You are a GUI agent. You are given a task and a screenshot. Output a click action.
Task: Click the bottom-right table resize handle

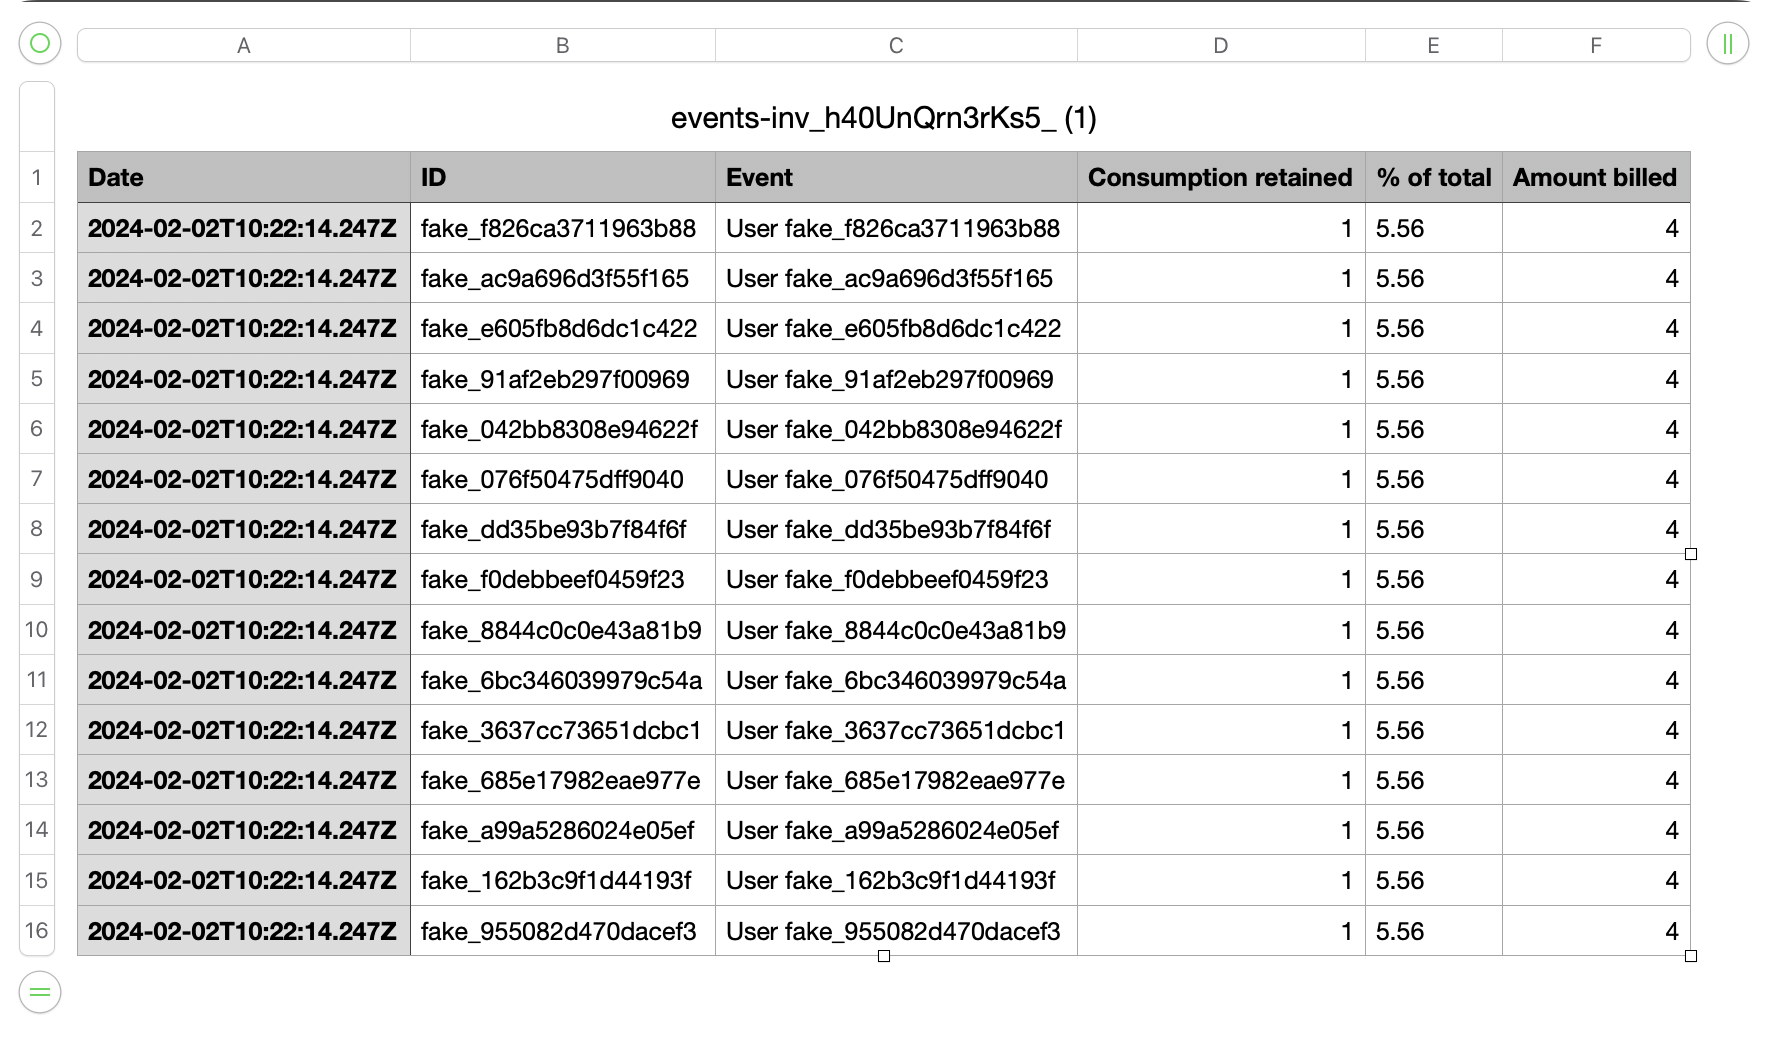(1691, 956)
